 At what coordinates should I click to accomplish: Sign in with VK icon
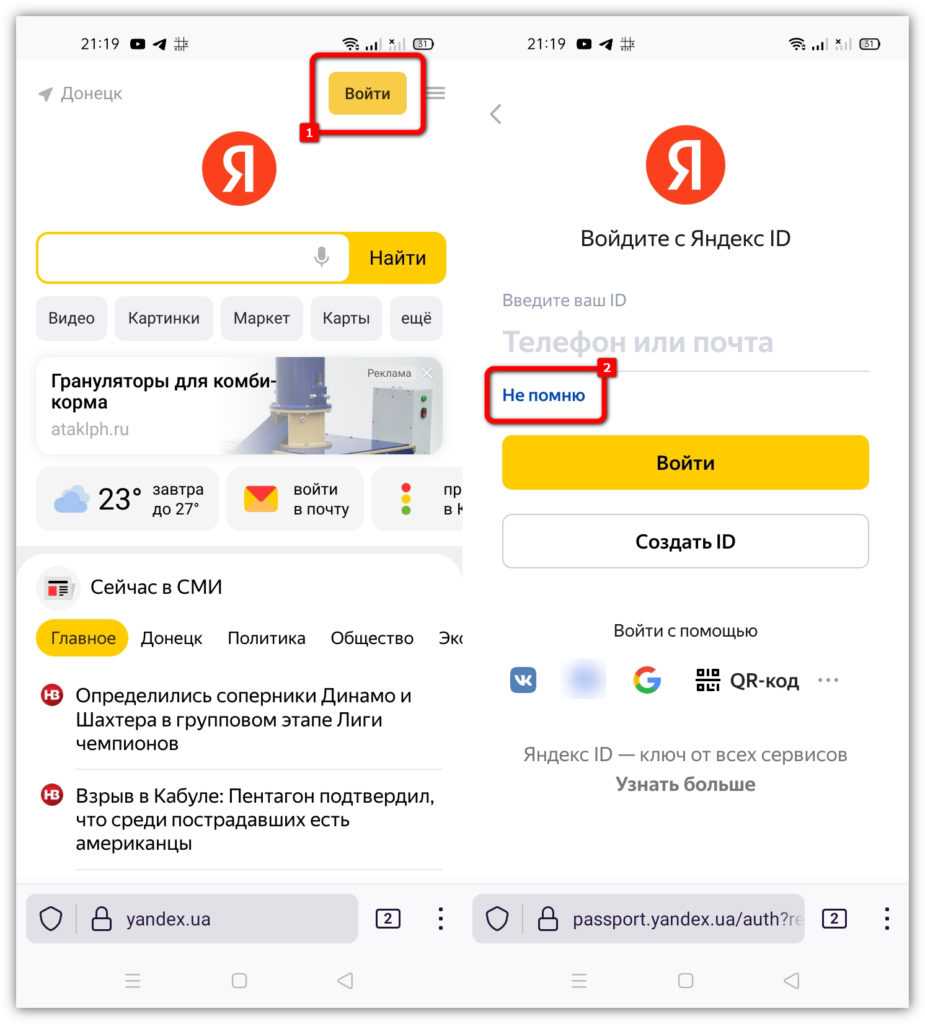pos(523,681)
